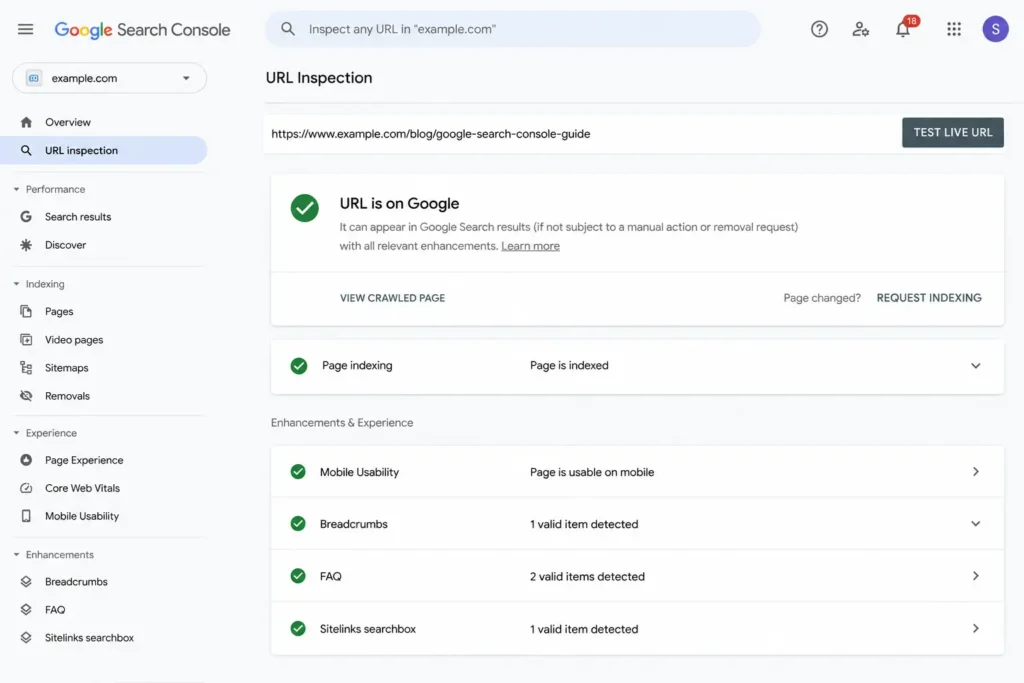Collapse the Enhancements section in sidebar
1024x683 pixels.
click(x=16, y=554)
